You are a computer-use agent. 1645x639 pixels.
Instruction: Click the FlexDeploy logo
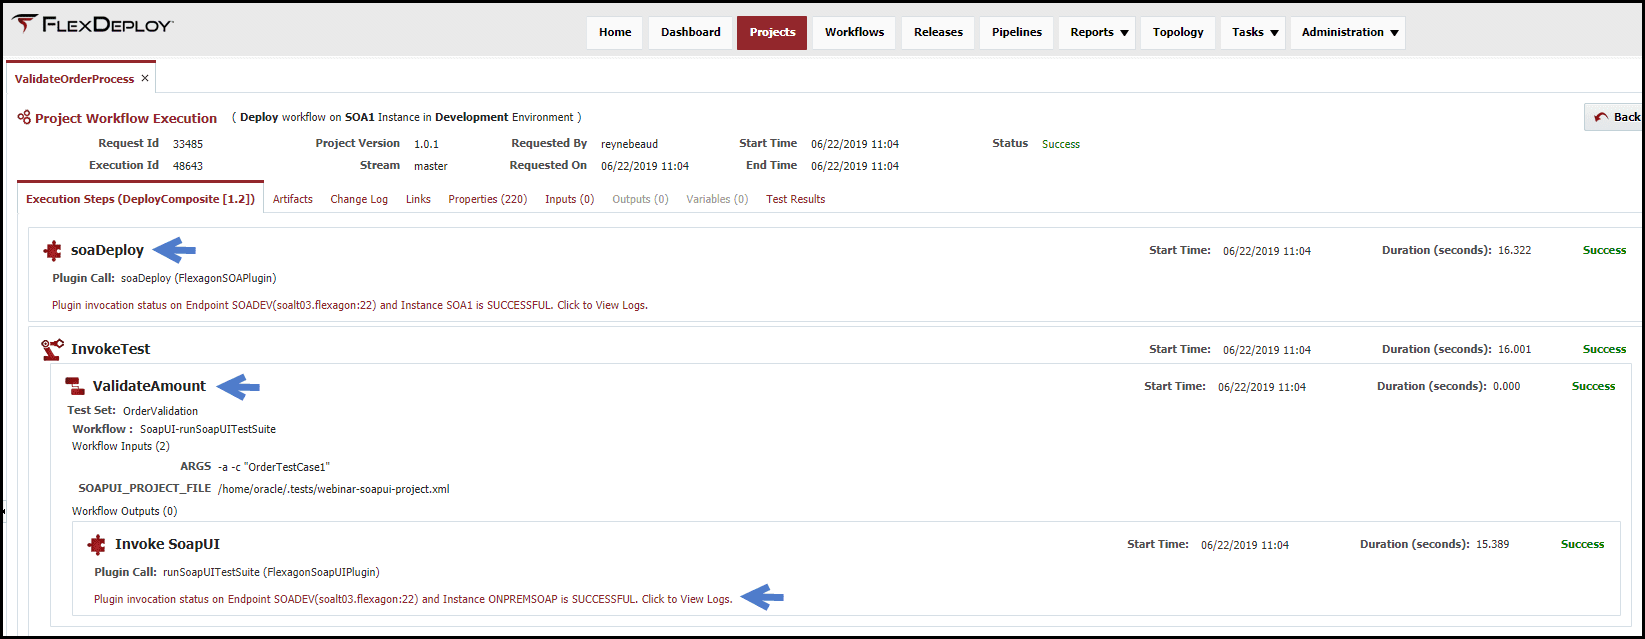click(92, 24)
